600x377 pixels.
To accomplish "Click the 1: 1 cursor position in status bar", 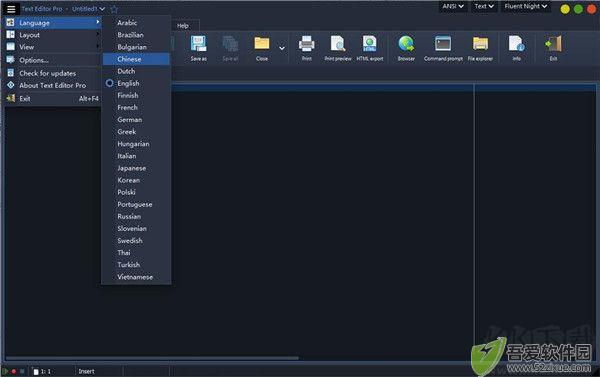I will 46,372.
